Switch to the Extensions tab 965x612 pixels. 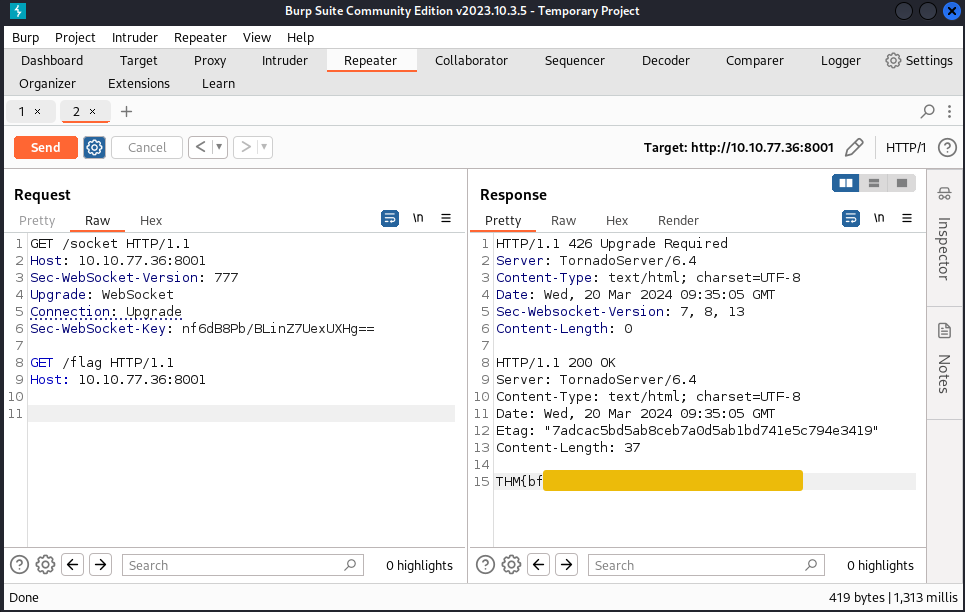point(139,83)
